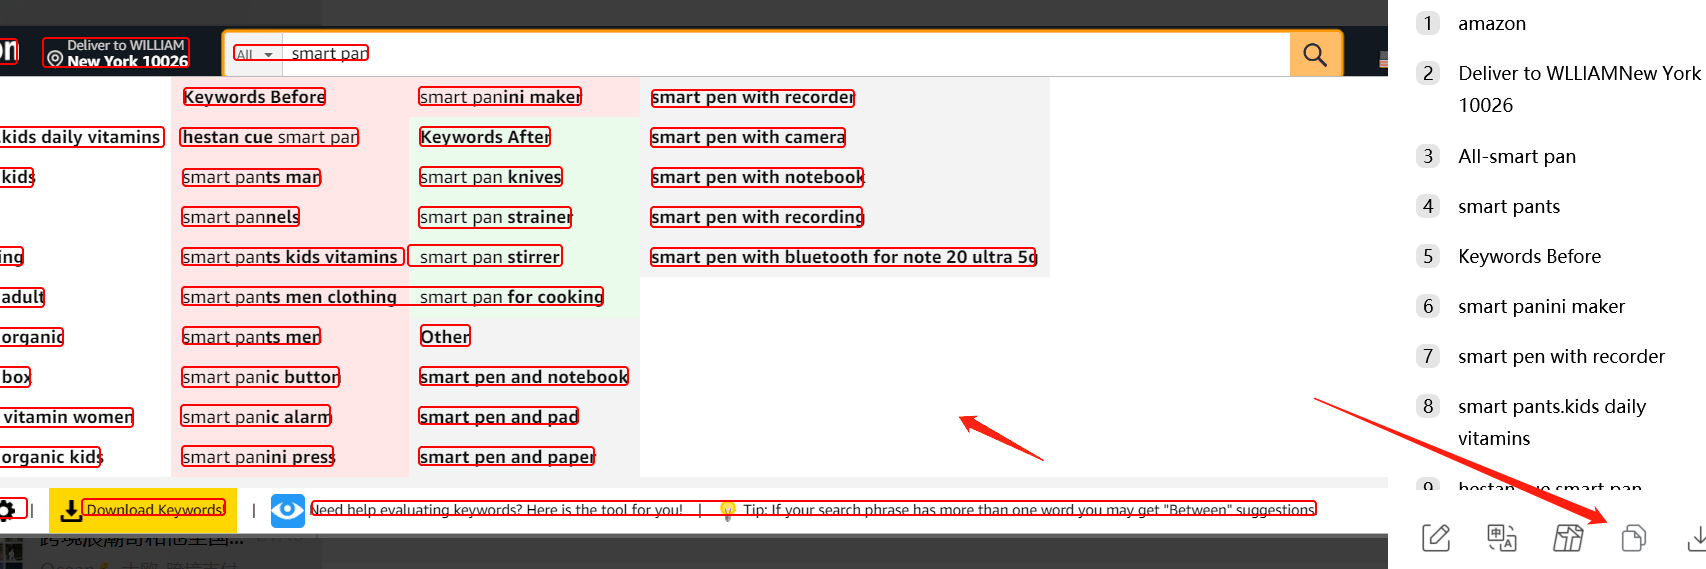Click the download arrow icon in results panel
1706x569 pixels.
tap(1696, 538)
